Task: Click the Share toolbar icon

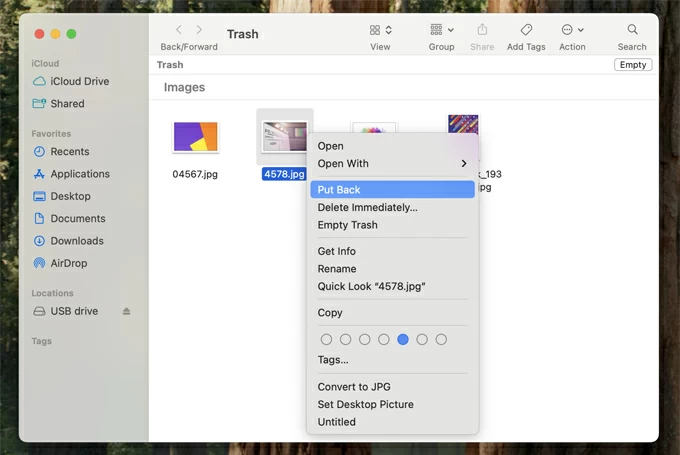Action: point(482,31)
